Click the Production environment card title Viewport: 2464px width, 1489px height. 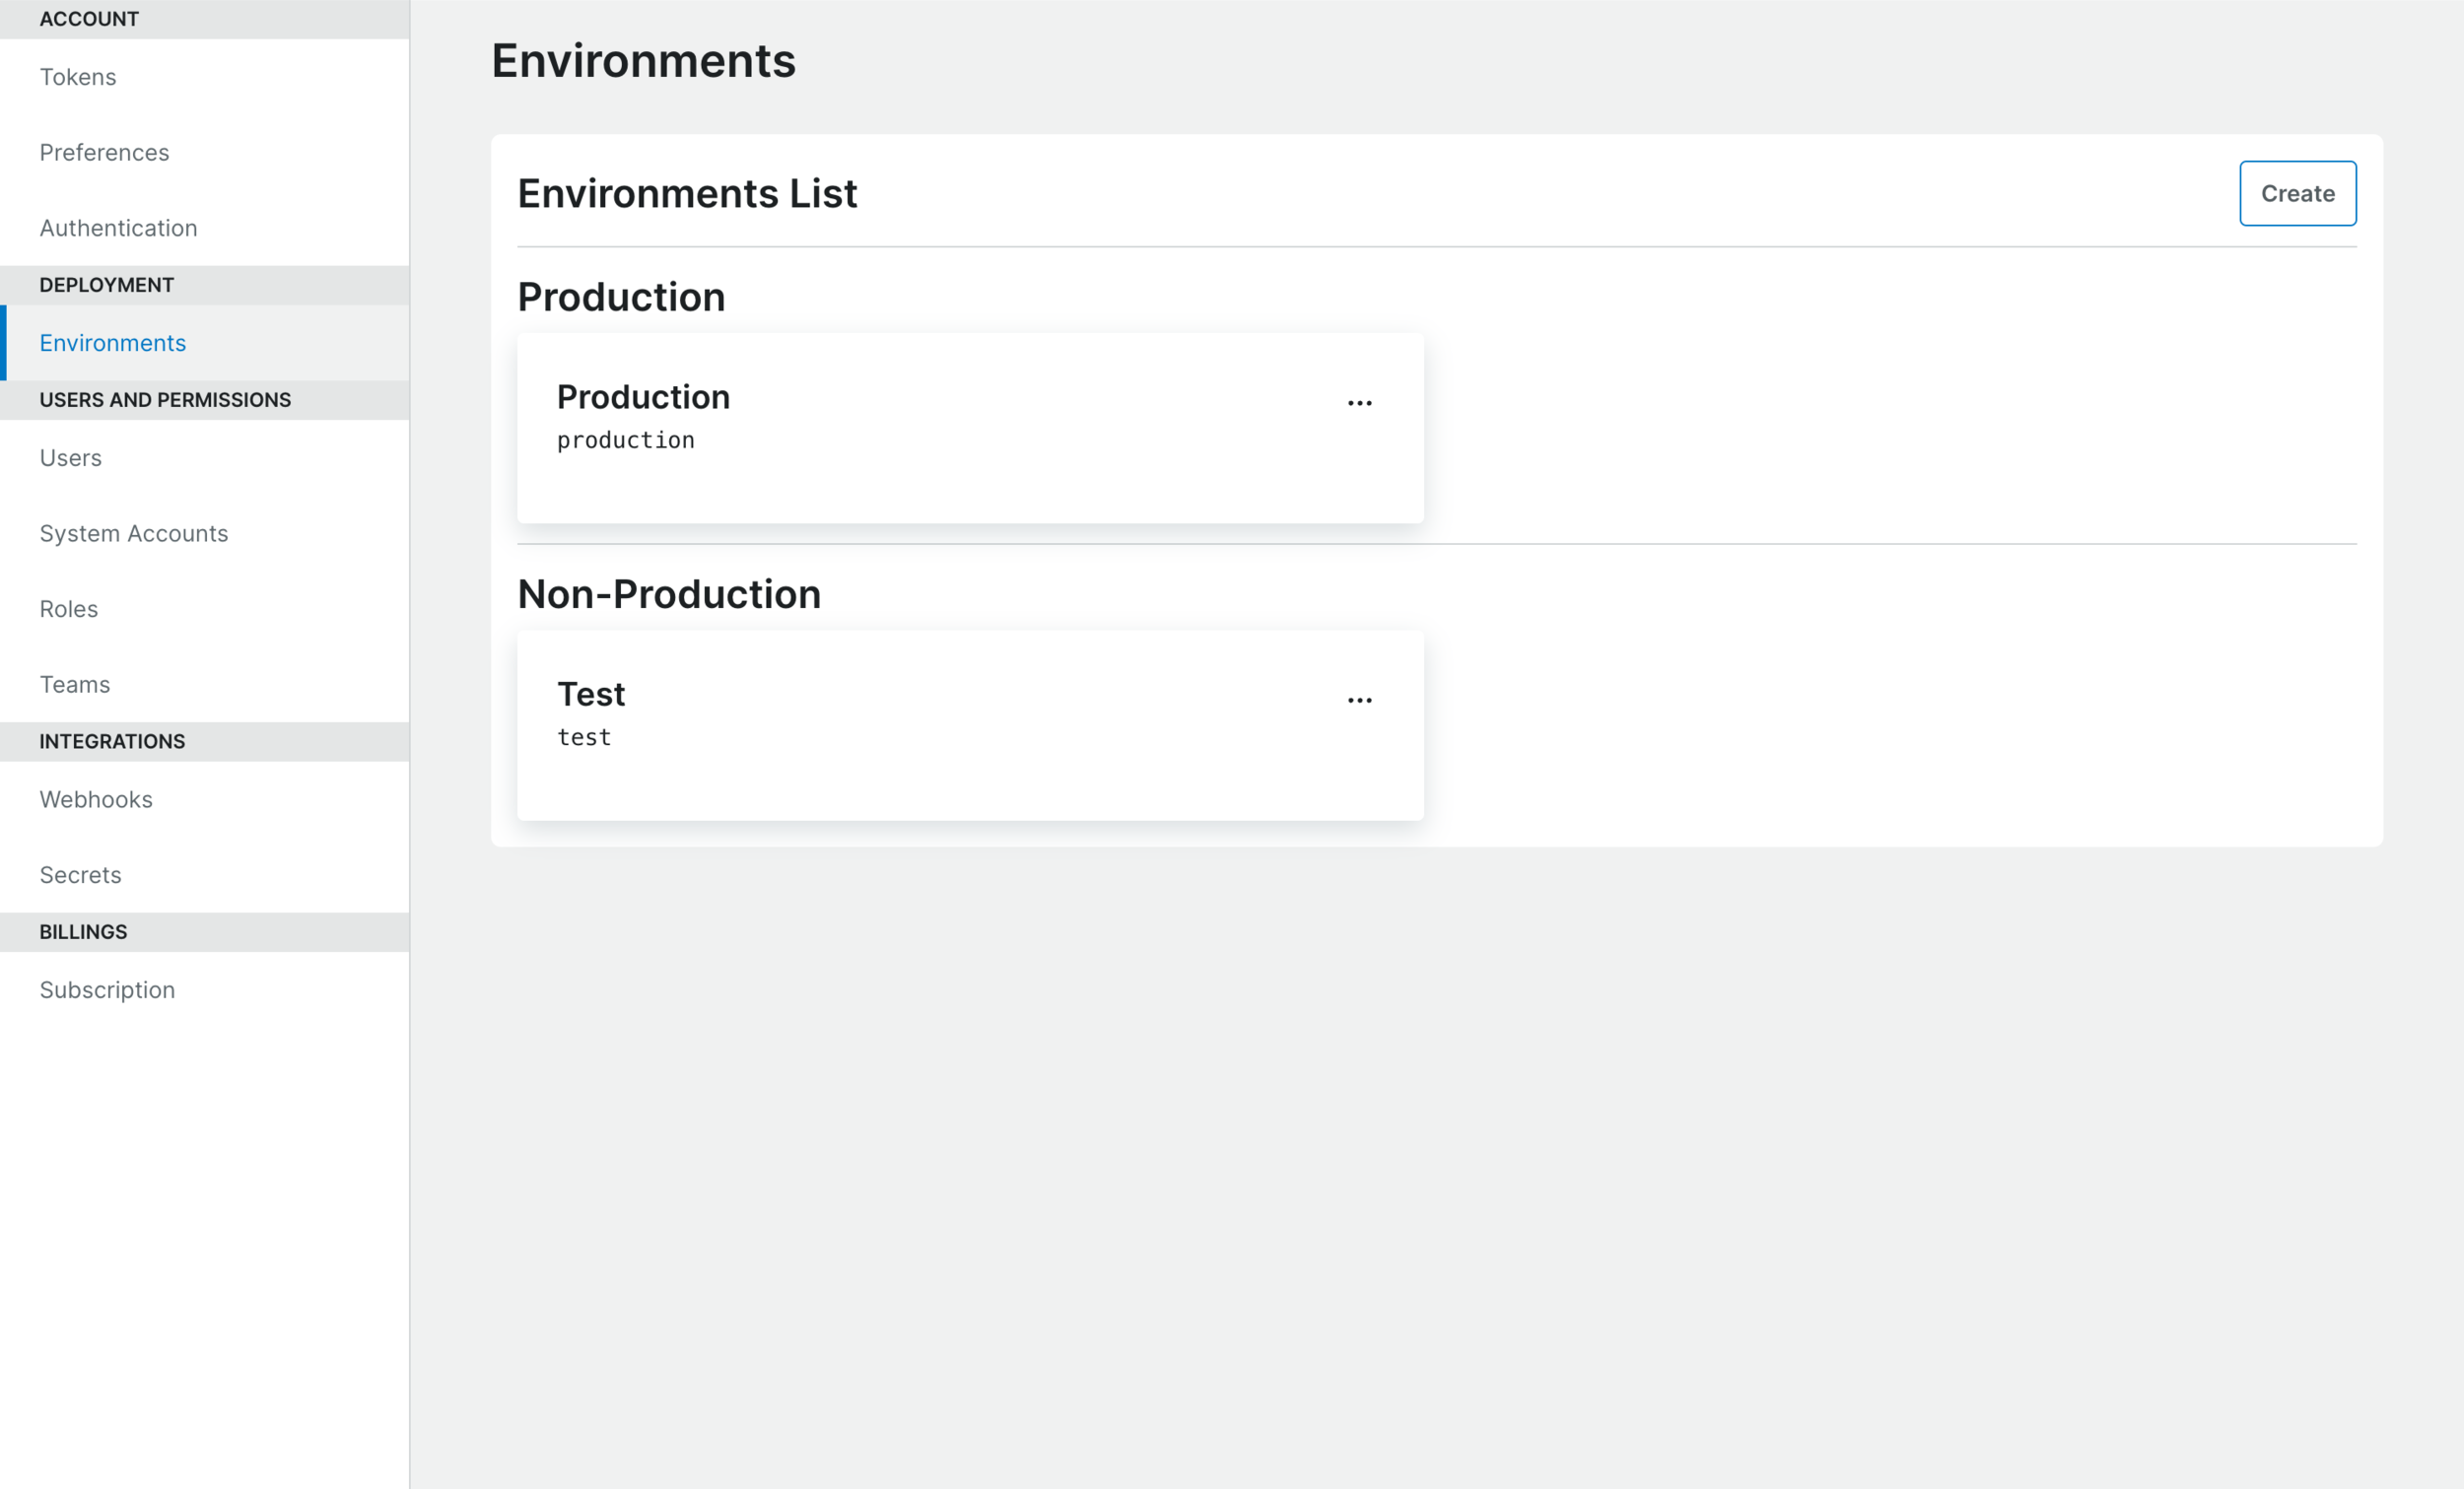point(643,397)
